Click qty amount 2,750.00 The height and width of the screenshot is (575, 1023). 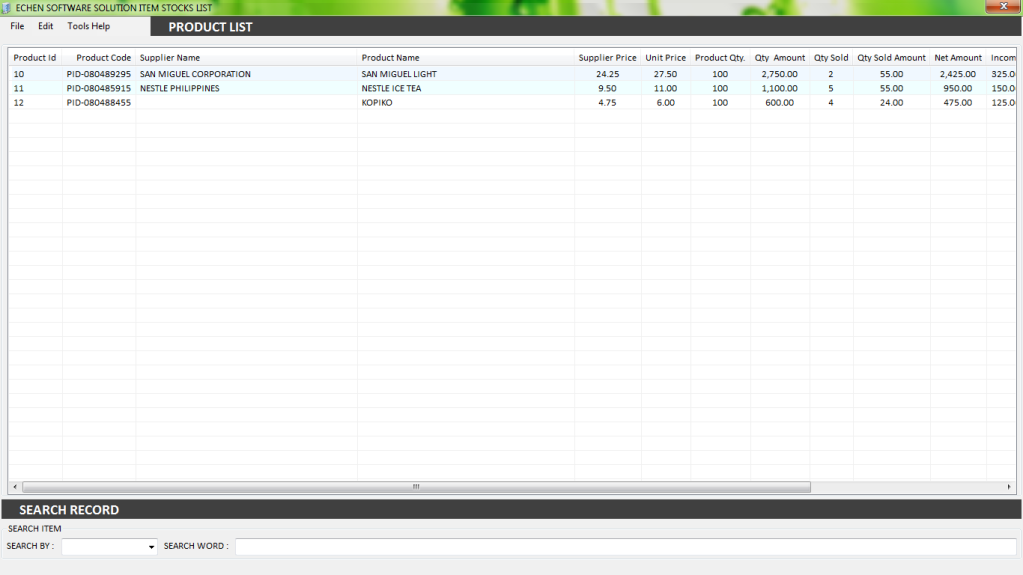pos(780,74)
